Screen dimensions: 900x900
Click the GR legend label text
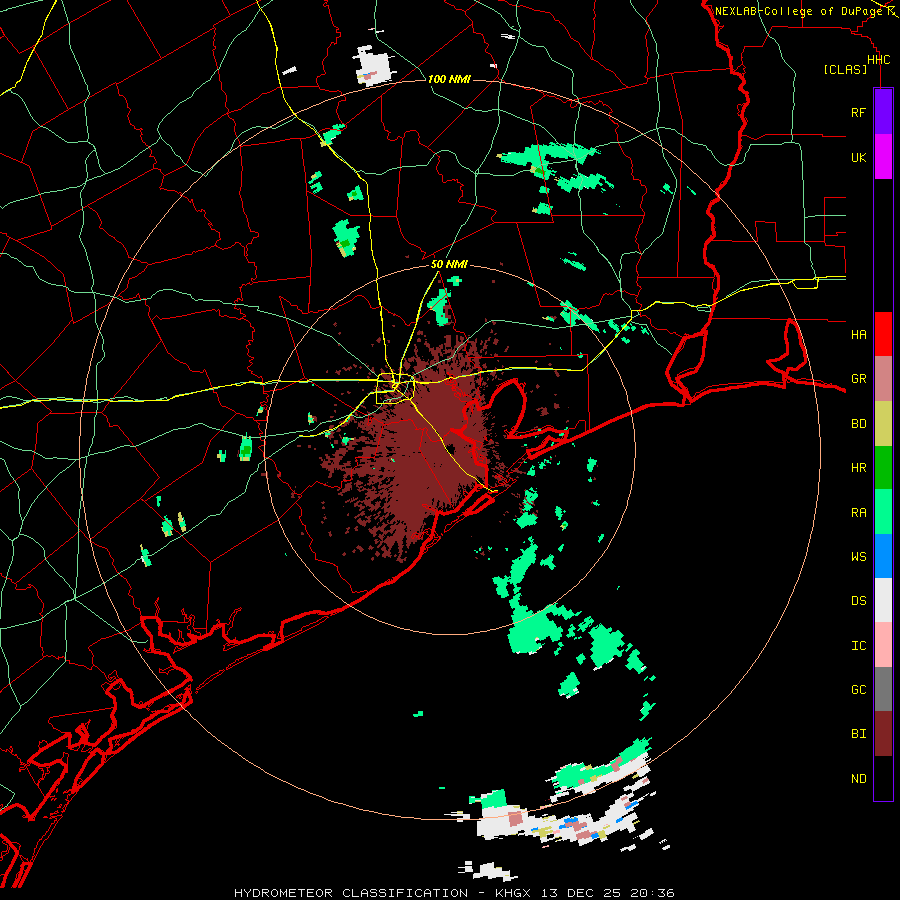tap(858, 379)
